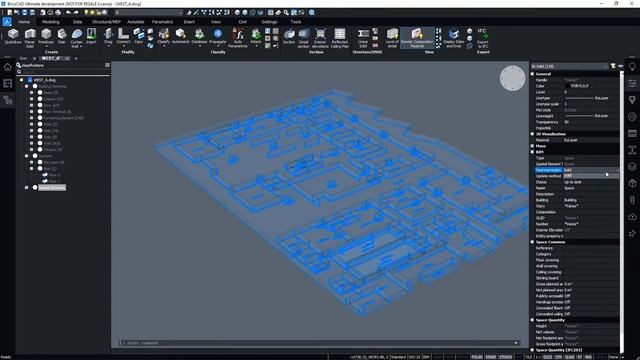Select the Connect tool
Image resolution: width=640 pixels, height=360 pixels.
coord(123,37)
